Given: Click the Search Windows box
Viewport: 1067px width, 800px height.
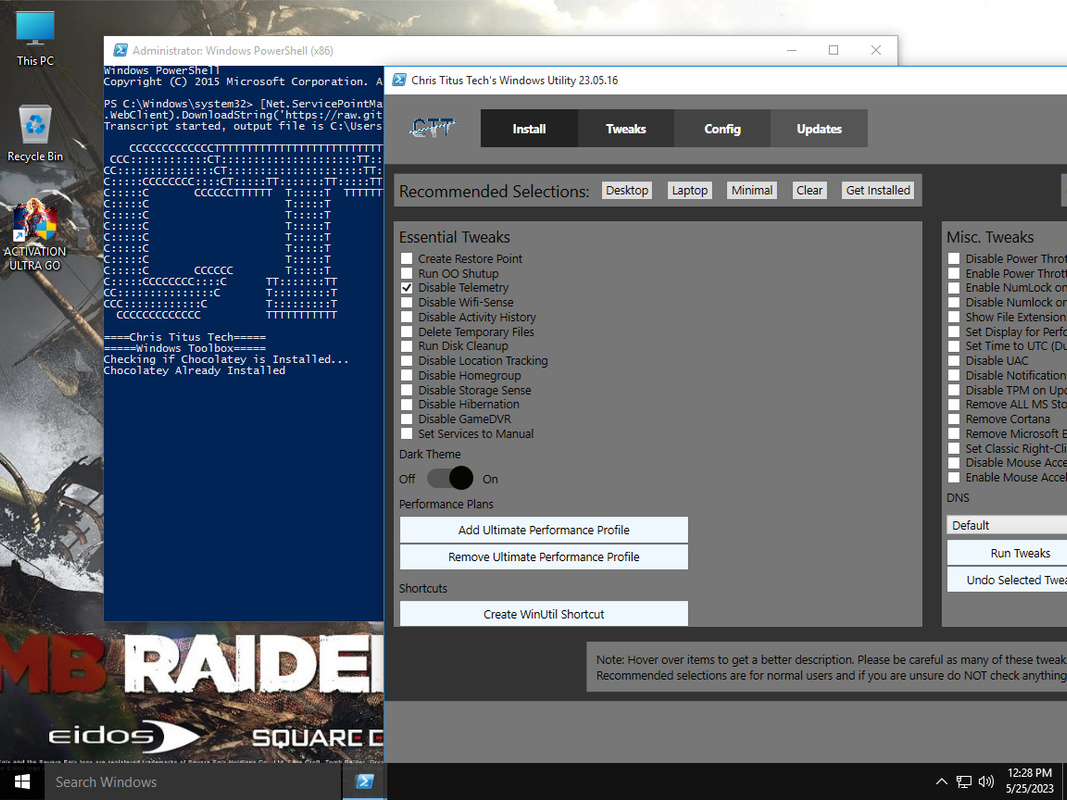Looking at the screenshot, I should point(193,782).
